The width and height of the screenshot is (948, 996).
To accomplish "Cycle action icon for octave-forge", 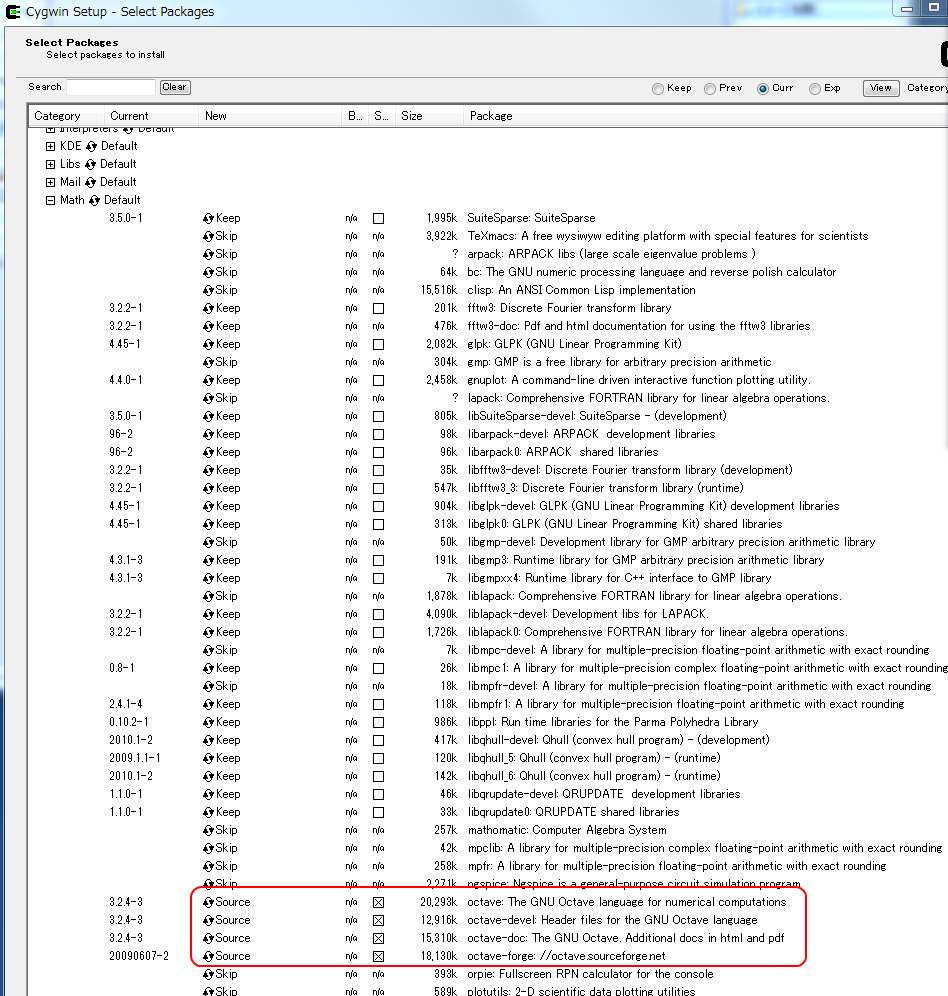I will point(208,957).
